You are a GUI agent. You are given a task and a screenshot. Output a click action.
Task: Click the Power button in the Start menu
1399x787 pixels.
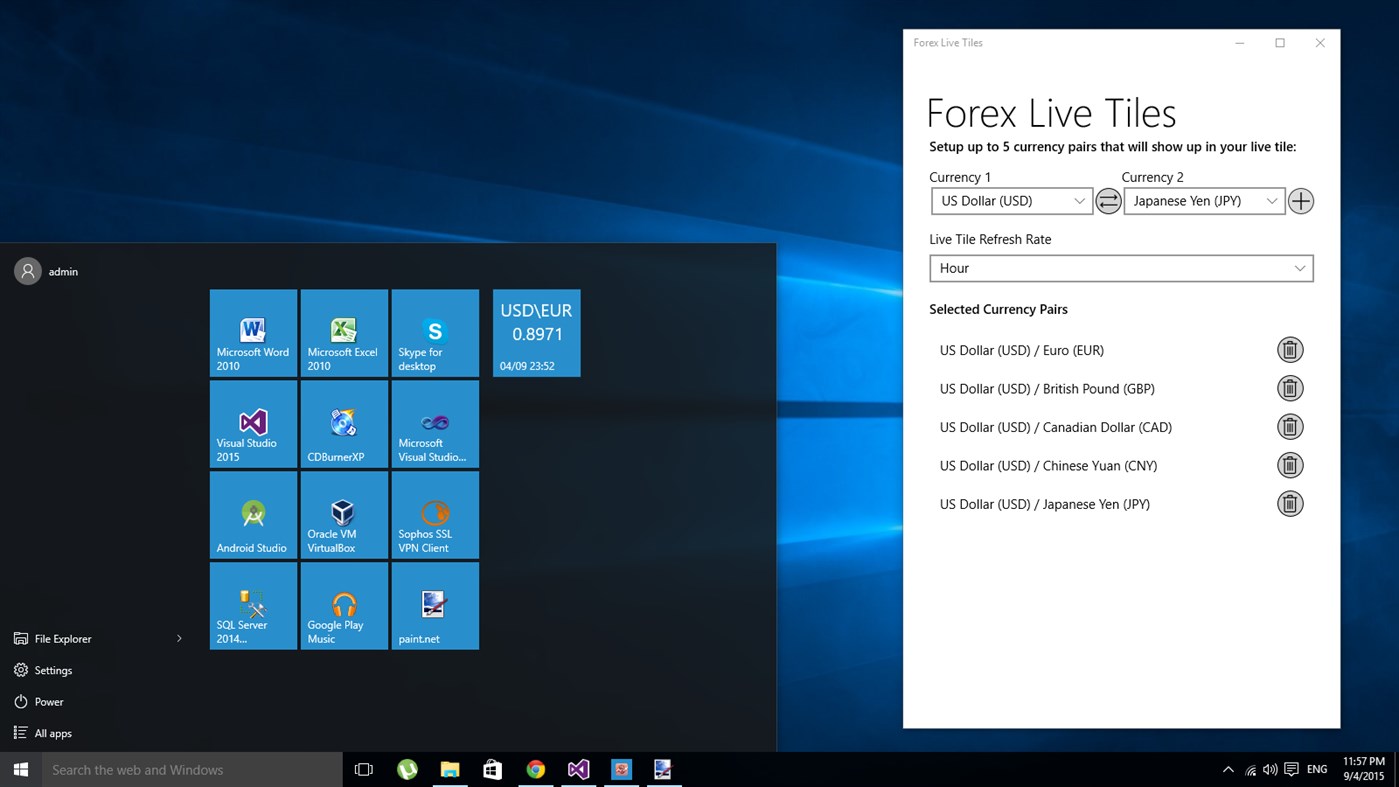46,701
